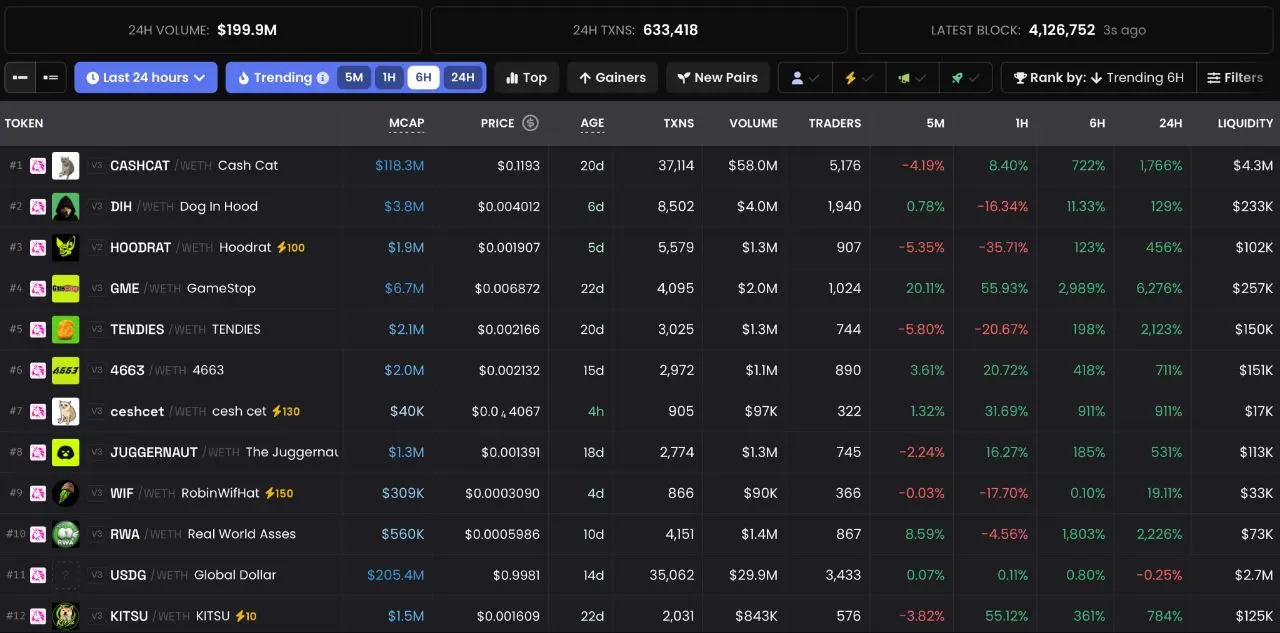Sort by the TRADERS column header
This screenshot has height=633, width=1280.
coord(835,123)
